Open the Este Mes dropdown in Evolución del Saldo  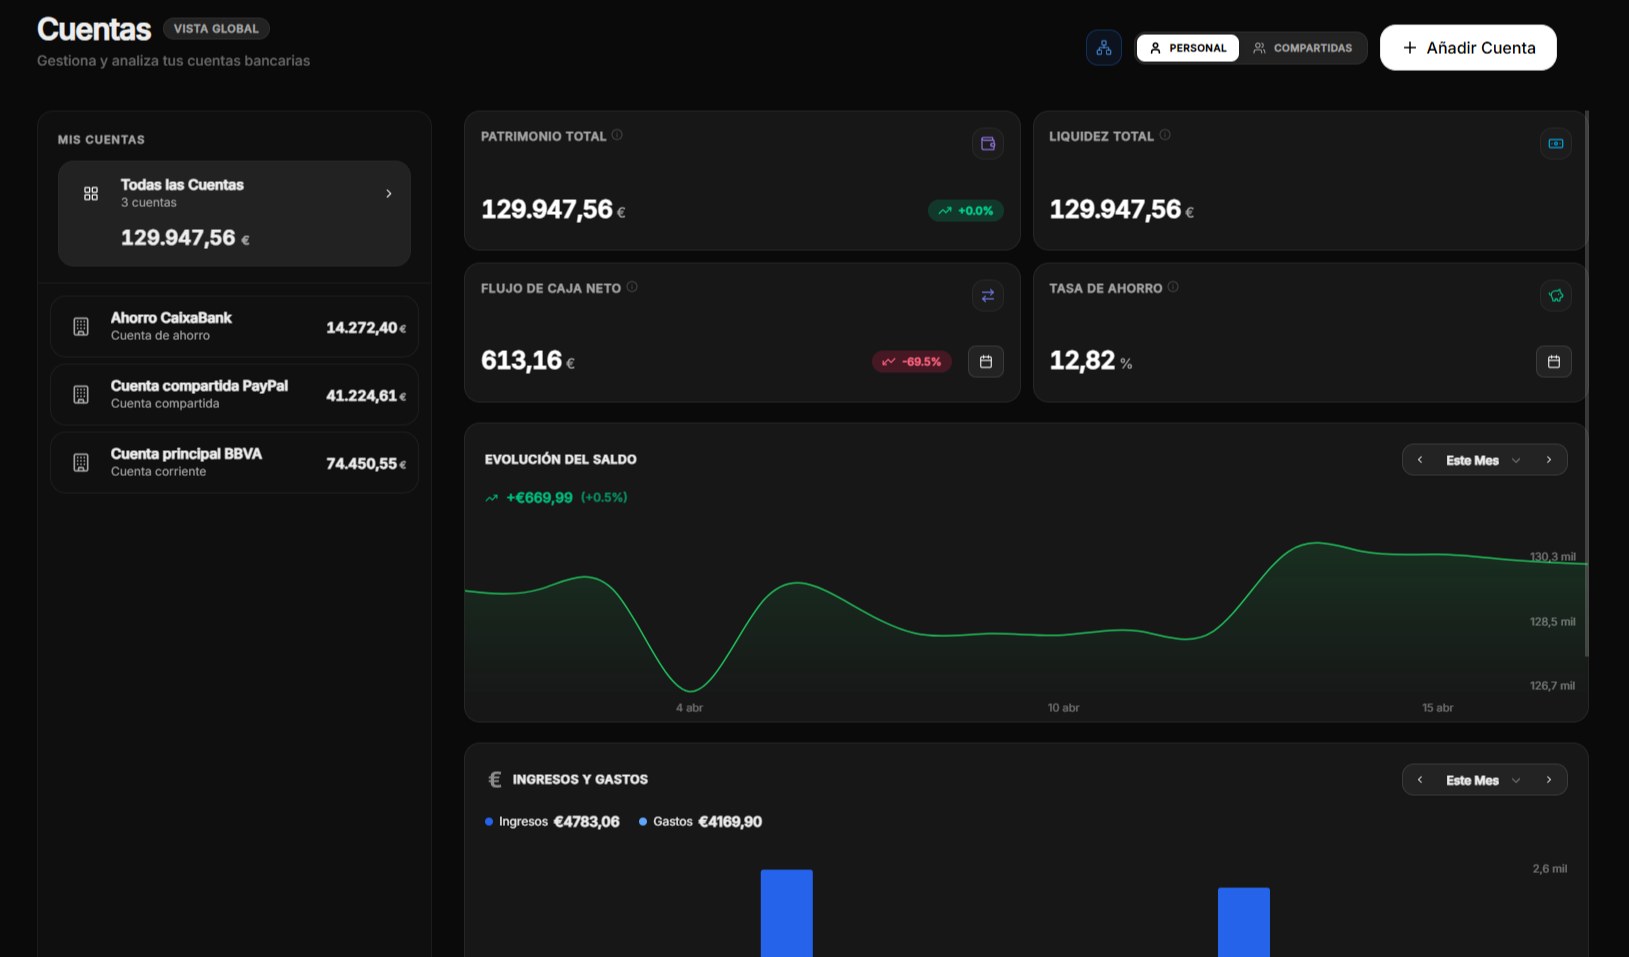[x=1484, y=460]
